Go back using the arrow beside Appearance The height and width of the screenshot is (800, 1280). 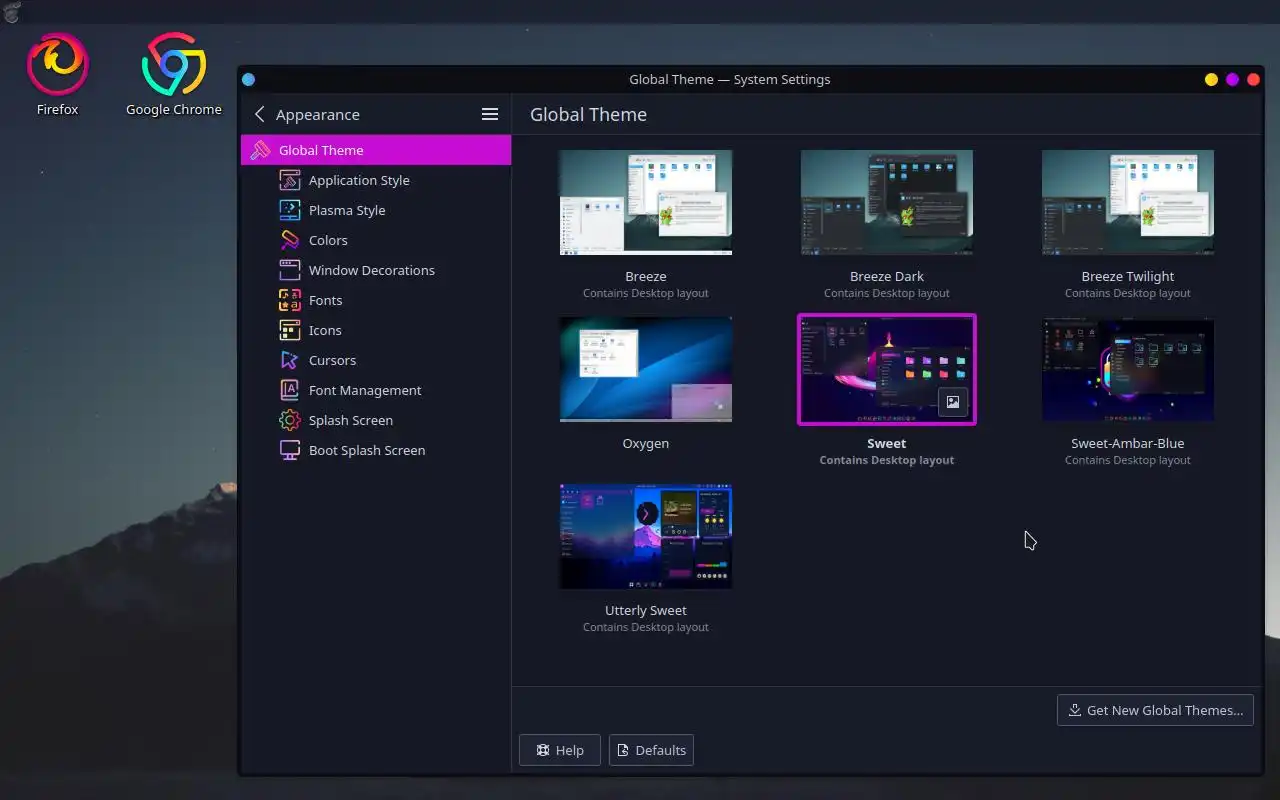tap(260, 114)
